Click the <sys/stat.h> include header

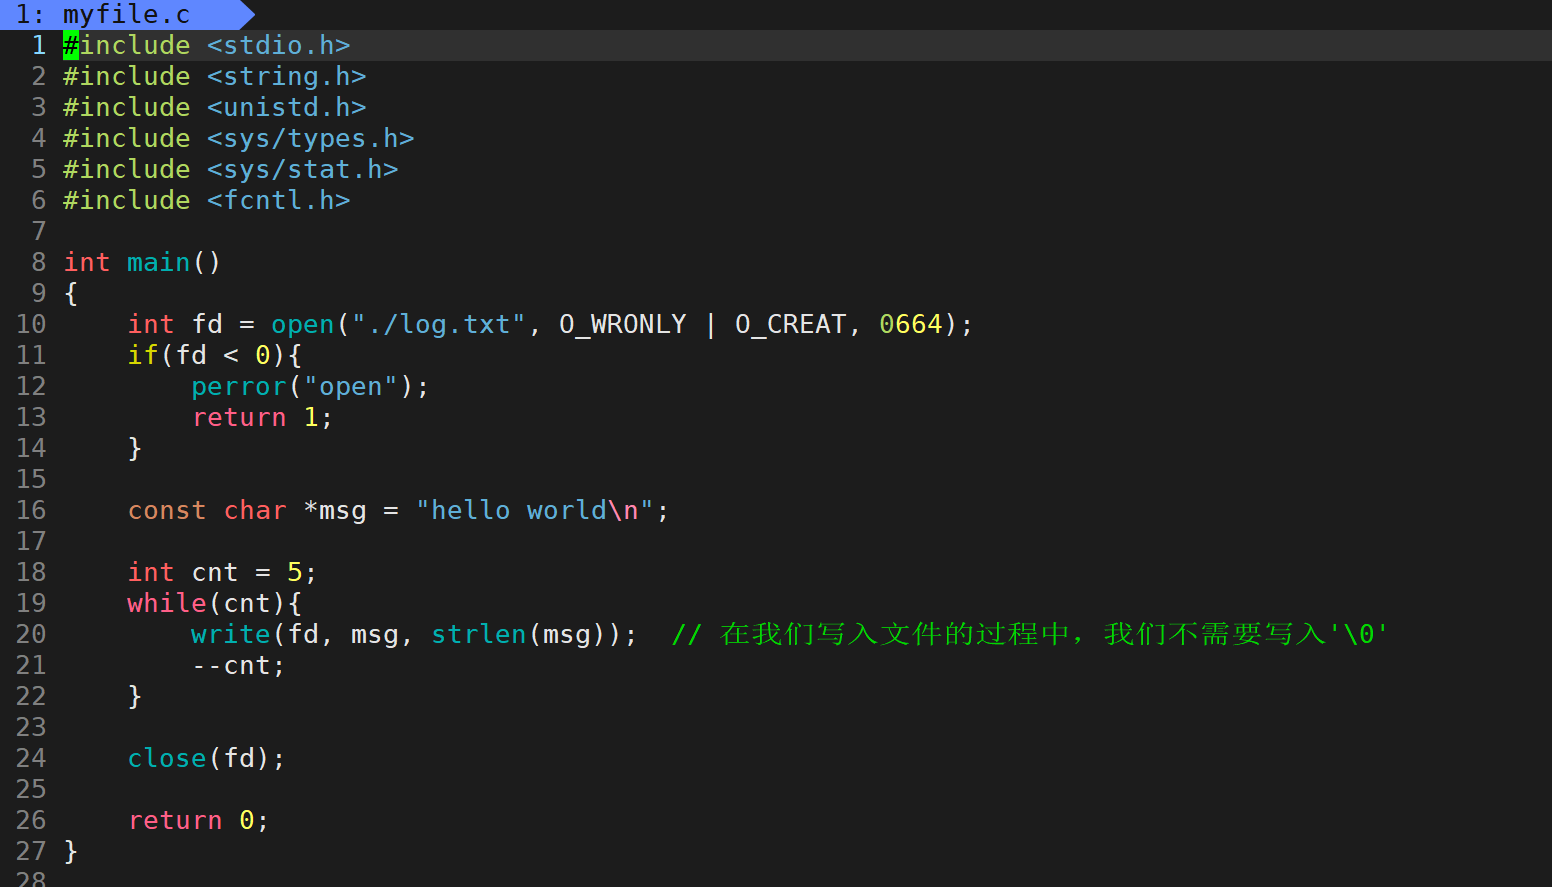(x=303, y=169)
